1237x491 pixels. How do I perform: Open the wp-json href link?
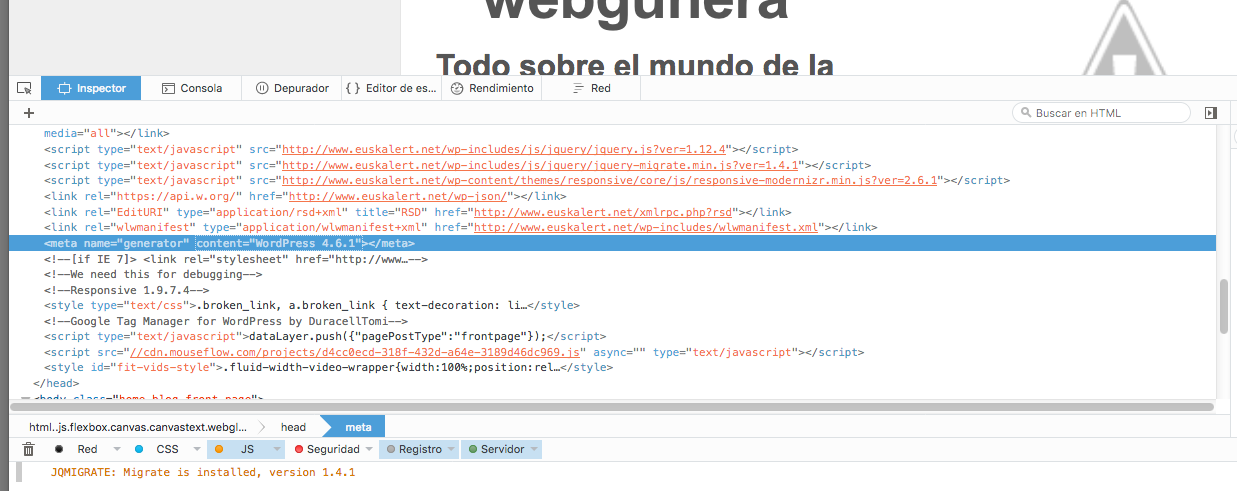click(399, 196)
